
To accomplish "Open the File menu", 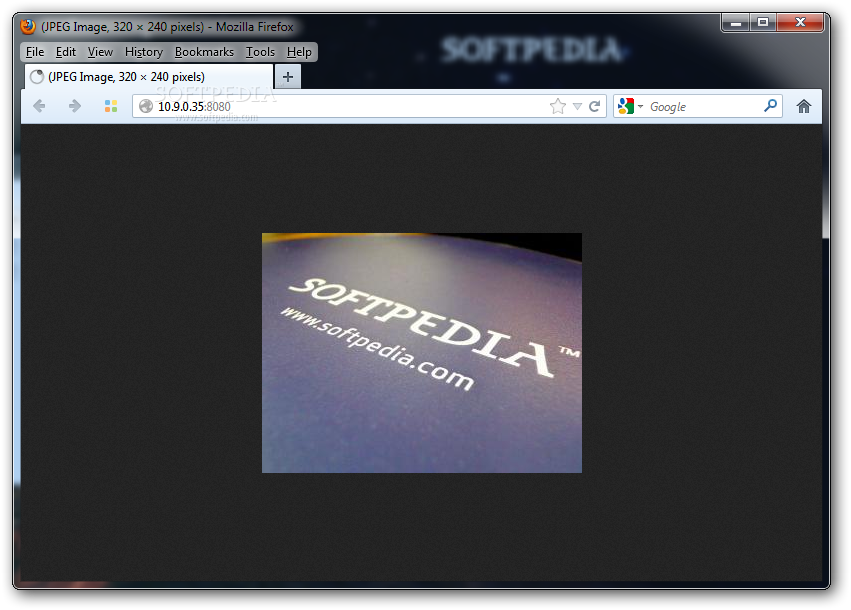I will [x=35, y=52].
